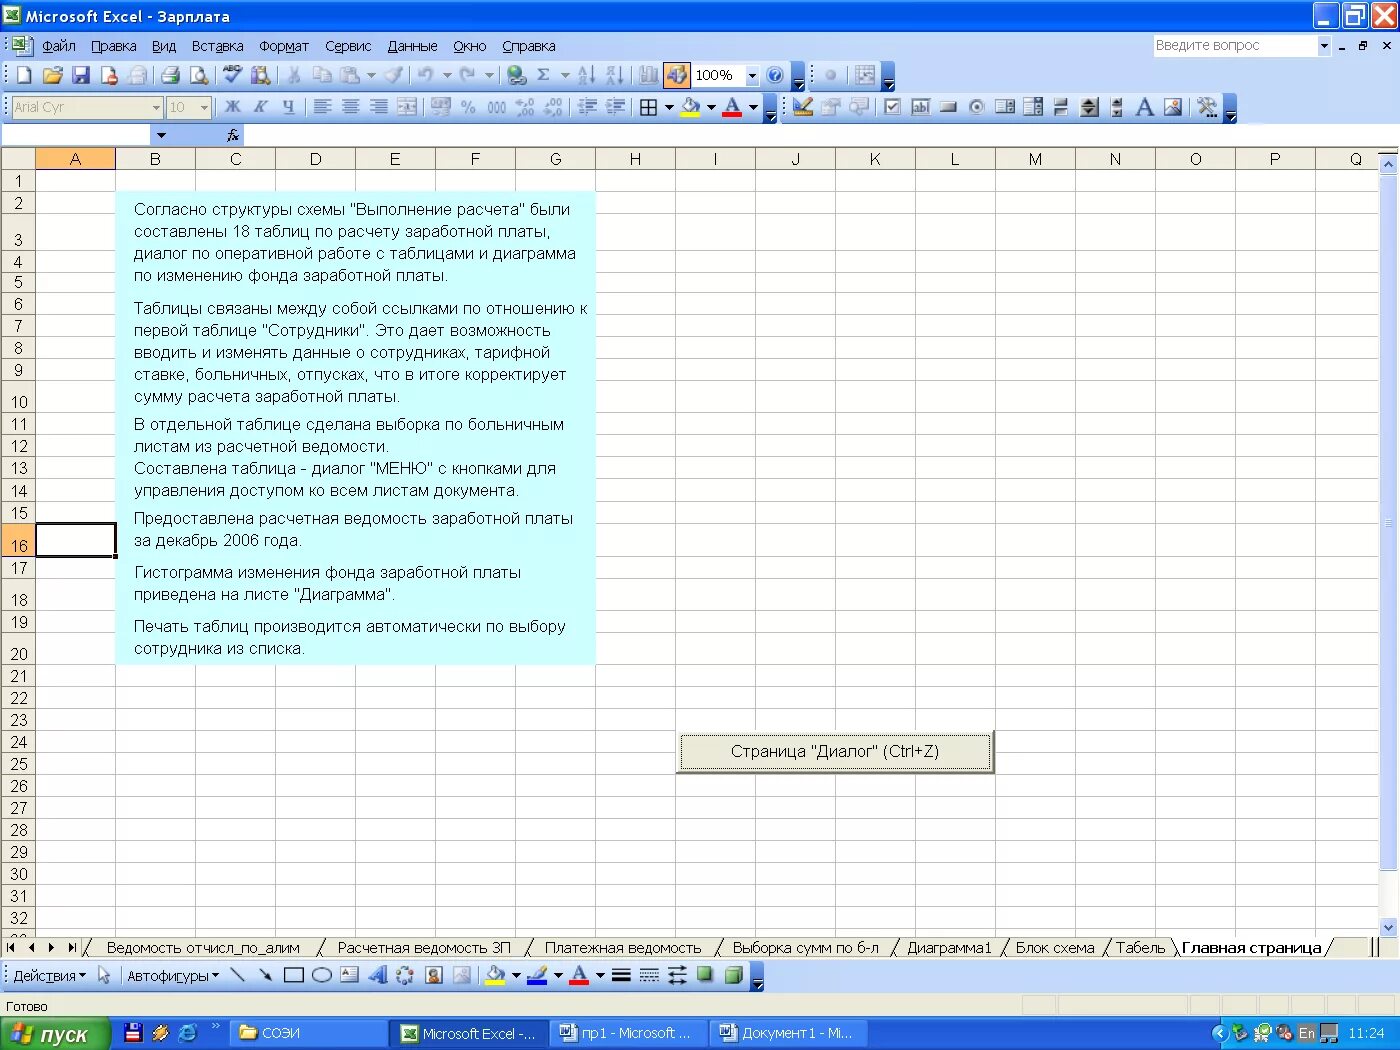Image resolution: width=1400 pixels, height=1050 pixels.
Task: Print the sheet using the printer icon
Action: (170, 75)
